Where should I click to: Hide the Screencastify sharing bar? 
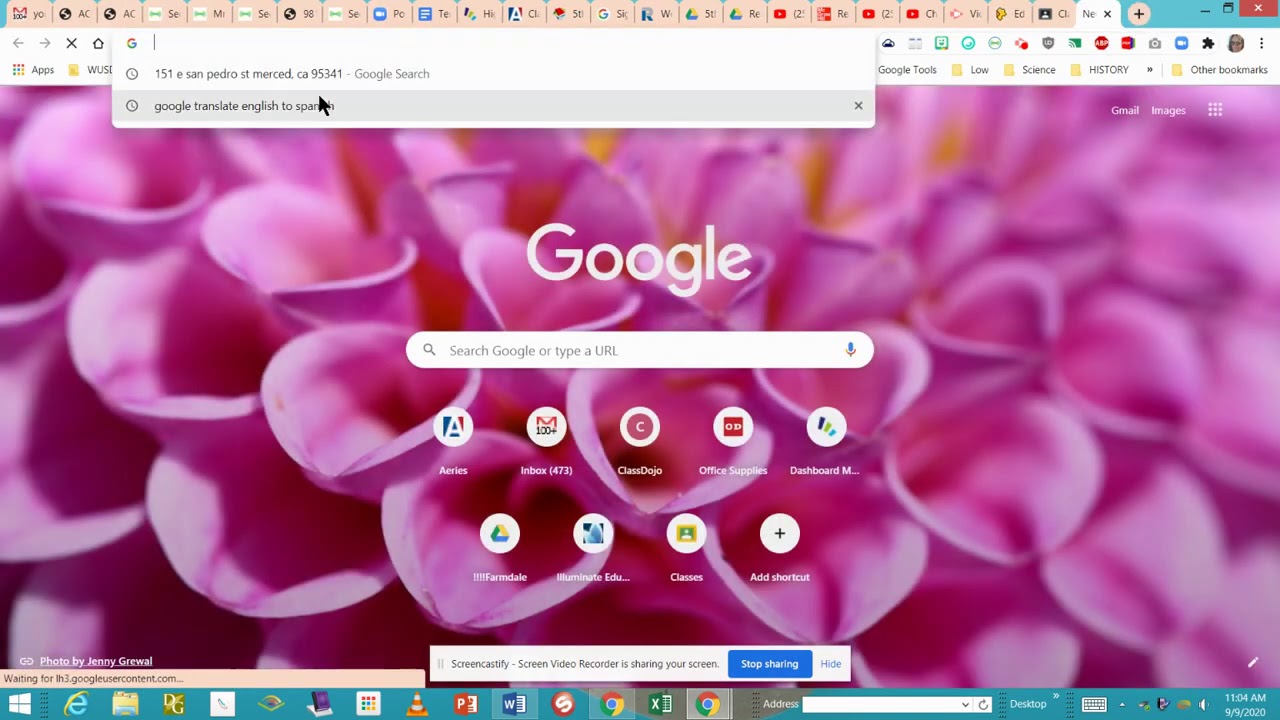[x=831, y=664]
